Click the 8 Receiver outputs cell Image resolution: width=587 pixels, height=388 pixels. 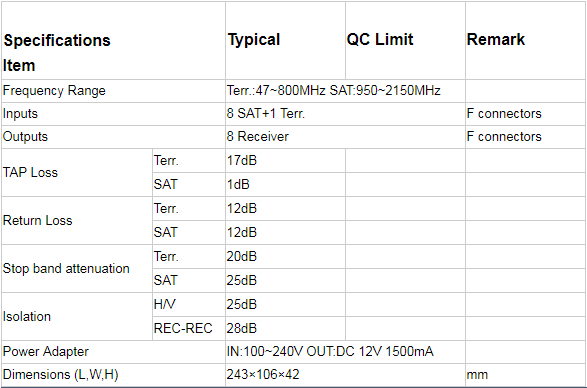pos(258,136)
